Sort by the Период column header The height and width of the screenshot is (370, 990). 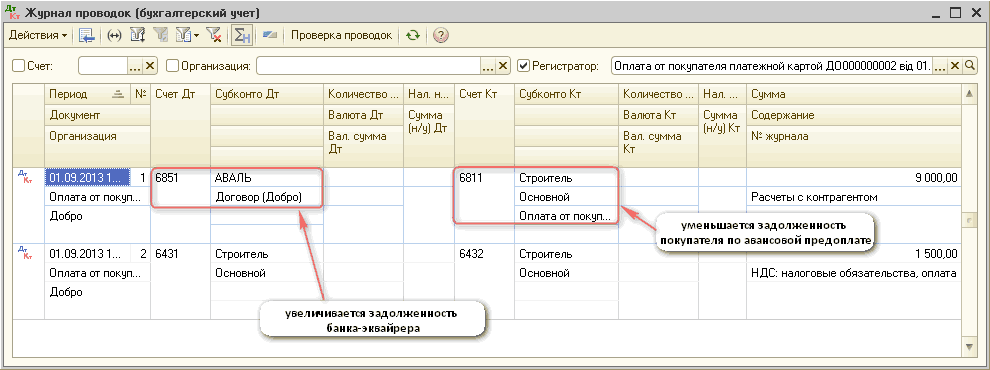point(88,94)
